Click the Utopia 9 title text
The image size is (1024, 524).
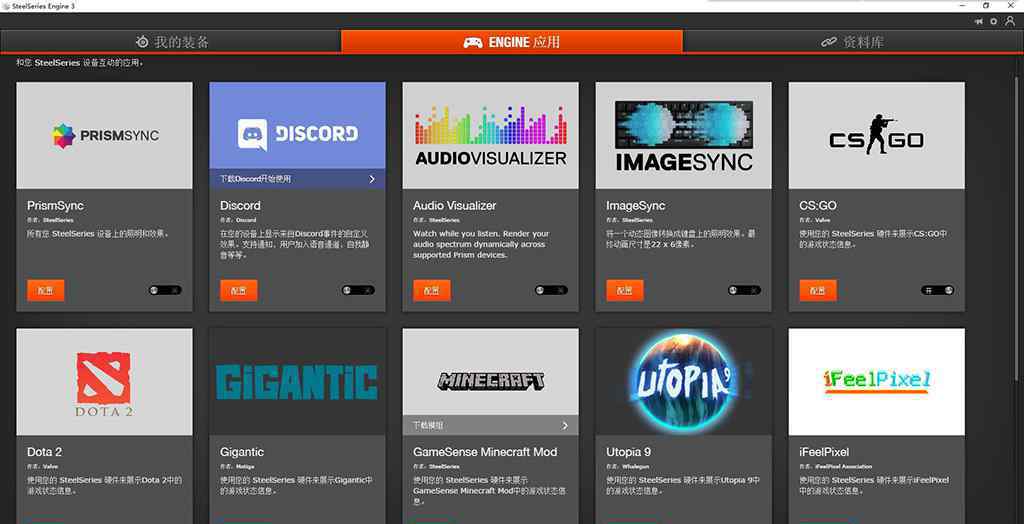[628, 452]
